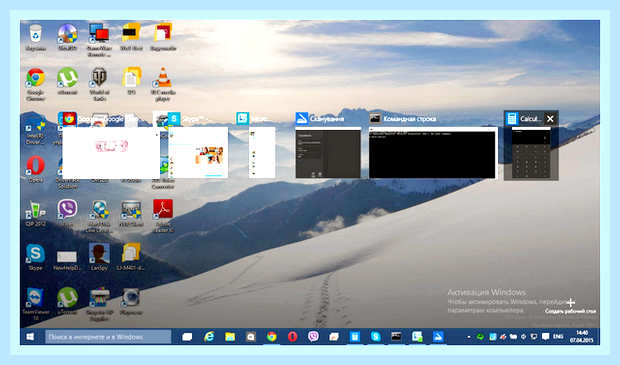The image size is (620, 365).
Task: Open the webcam-style Playmeter desktop shortcut
Action: (131, 301)
